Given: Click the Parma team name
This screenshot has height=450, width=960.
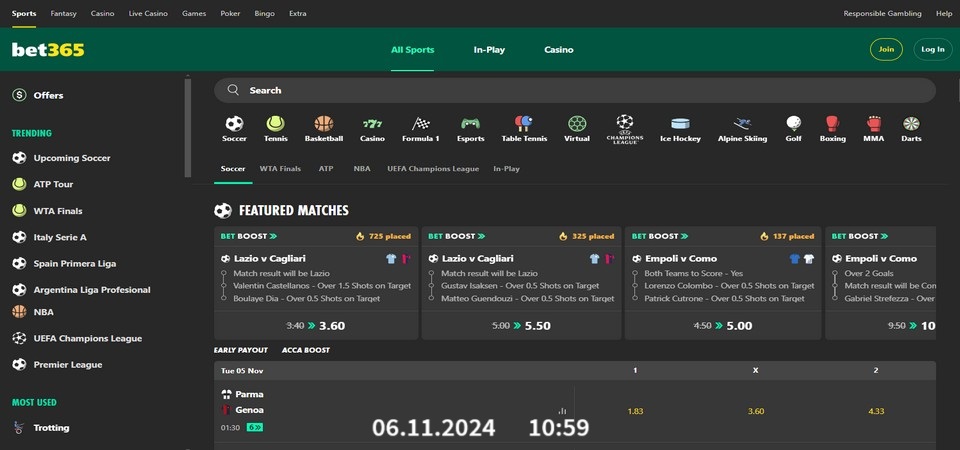Looking at the screenshot, I should [x=249, y=394].
